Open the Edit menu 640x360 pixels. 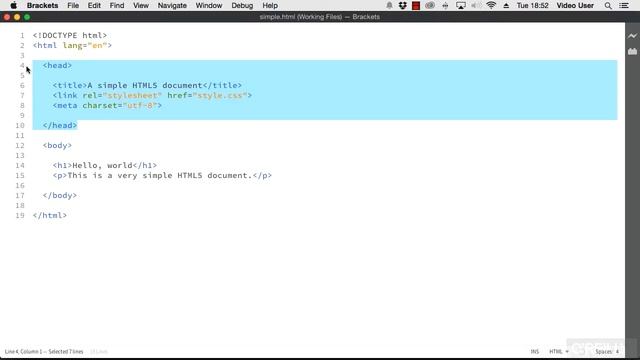click(94, 5)
